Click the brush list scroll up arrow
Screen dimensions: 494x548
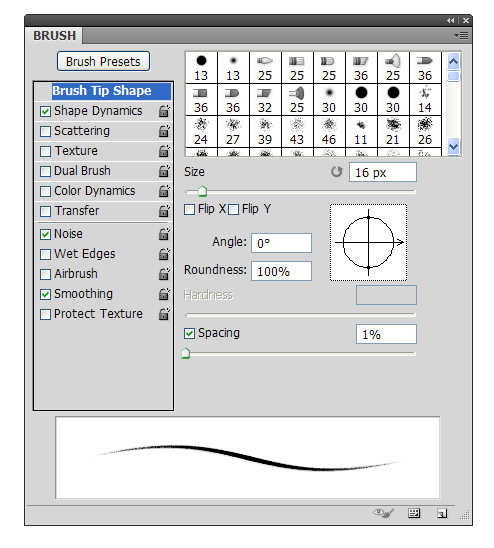pos(453,62)
